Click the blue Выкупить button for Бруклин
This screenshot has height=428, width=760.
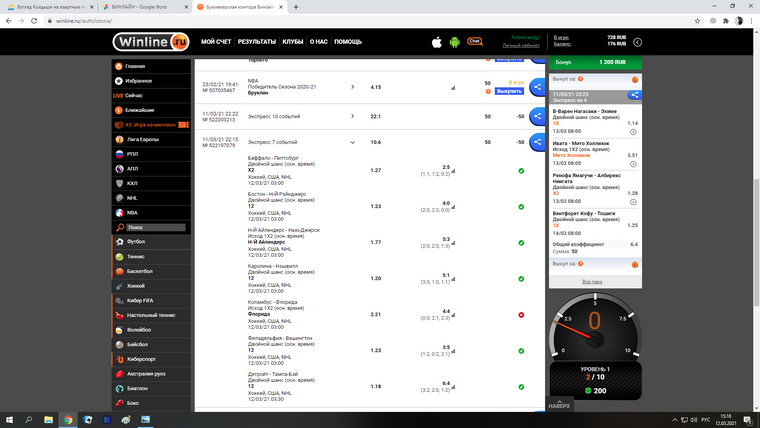pyautogui.click(x=509, y=91)
